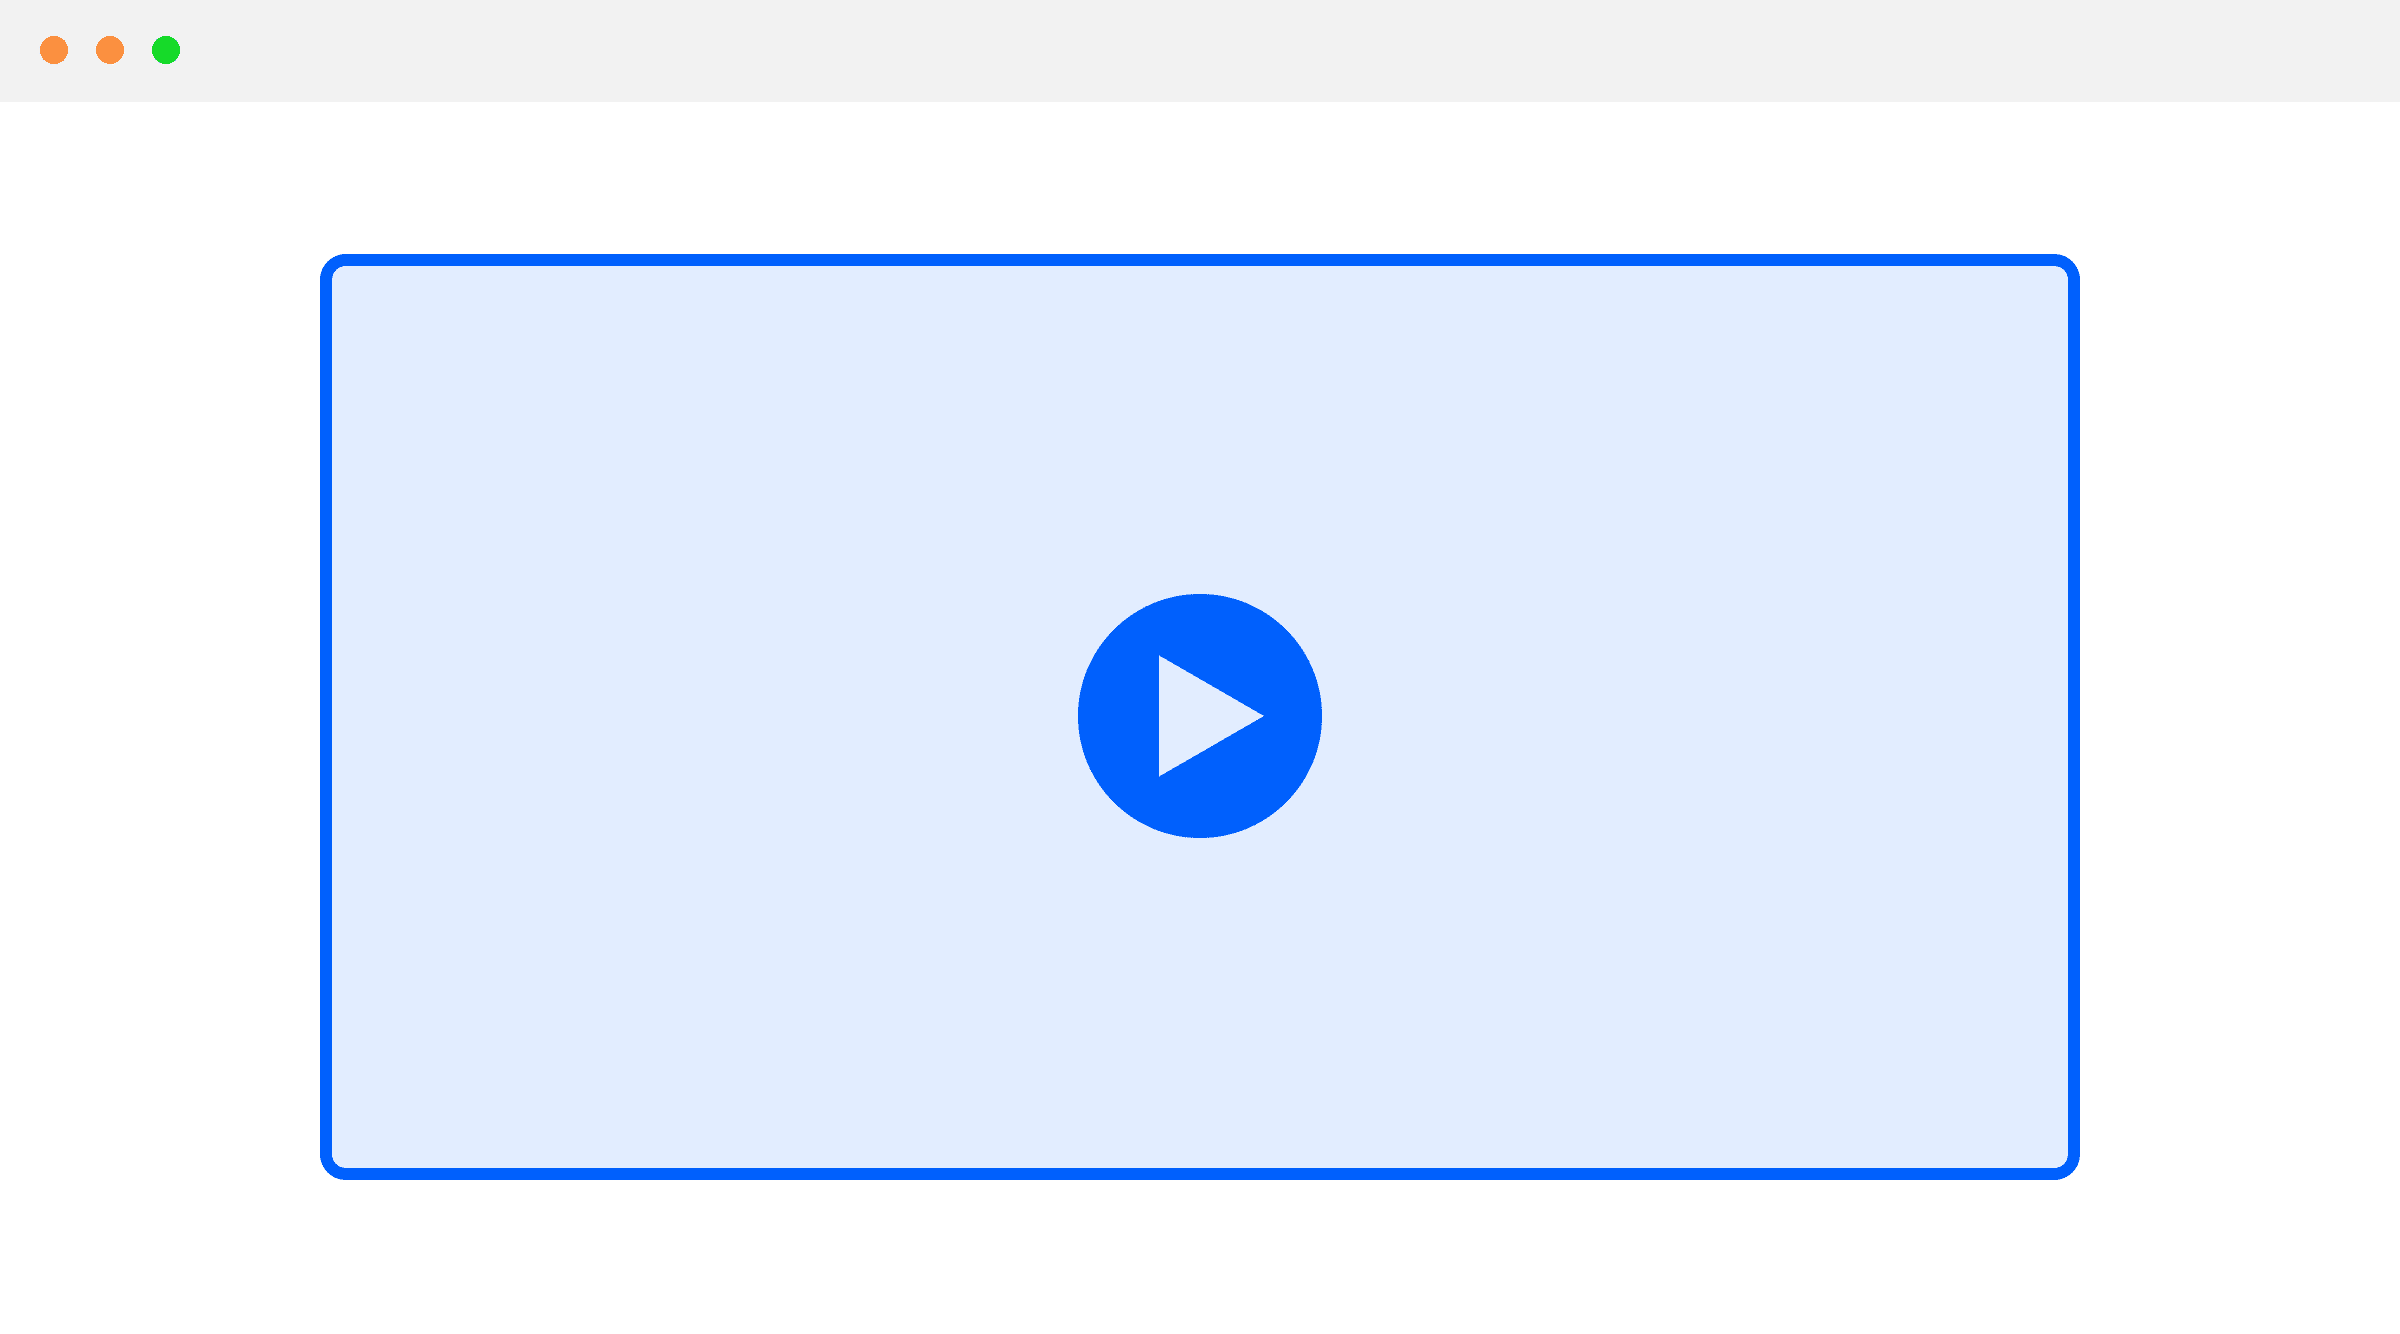The image size is (2400, 1334).
Task: Click the bottom-right rounded corner of the video frame
Action: point(2070,1170)
